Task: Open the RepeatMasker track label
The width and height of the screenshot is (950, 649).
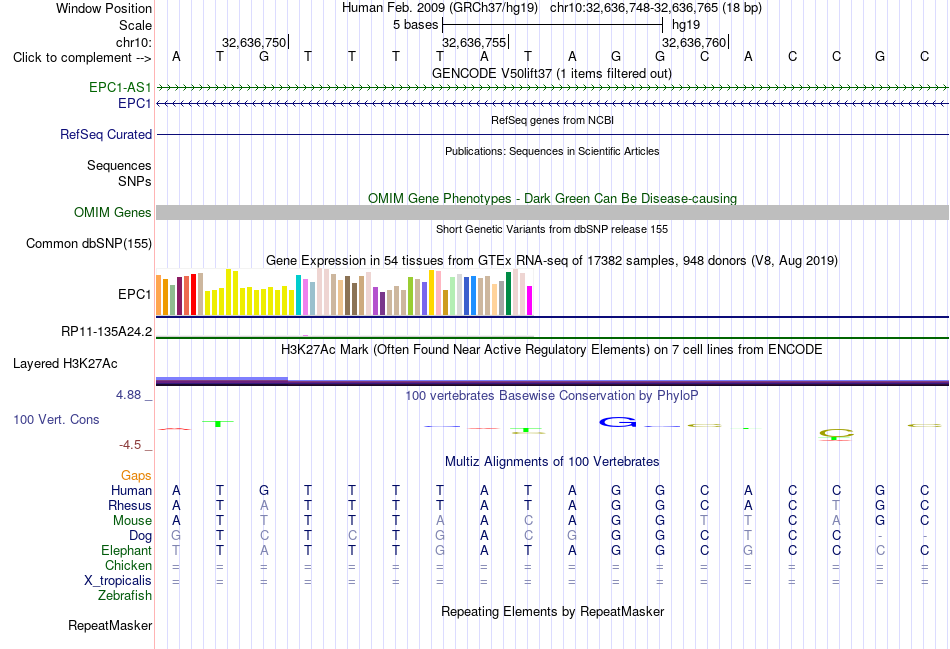Action: coord(110,625)
